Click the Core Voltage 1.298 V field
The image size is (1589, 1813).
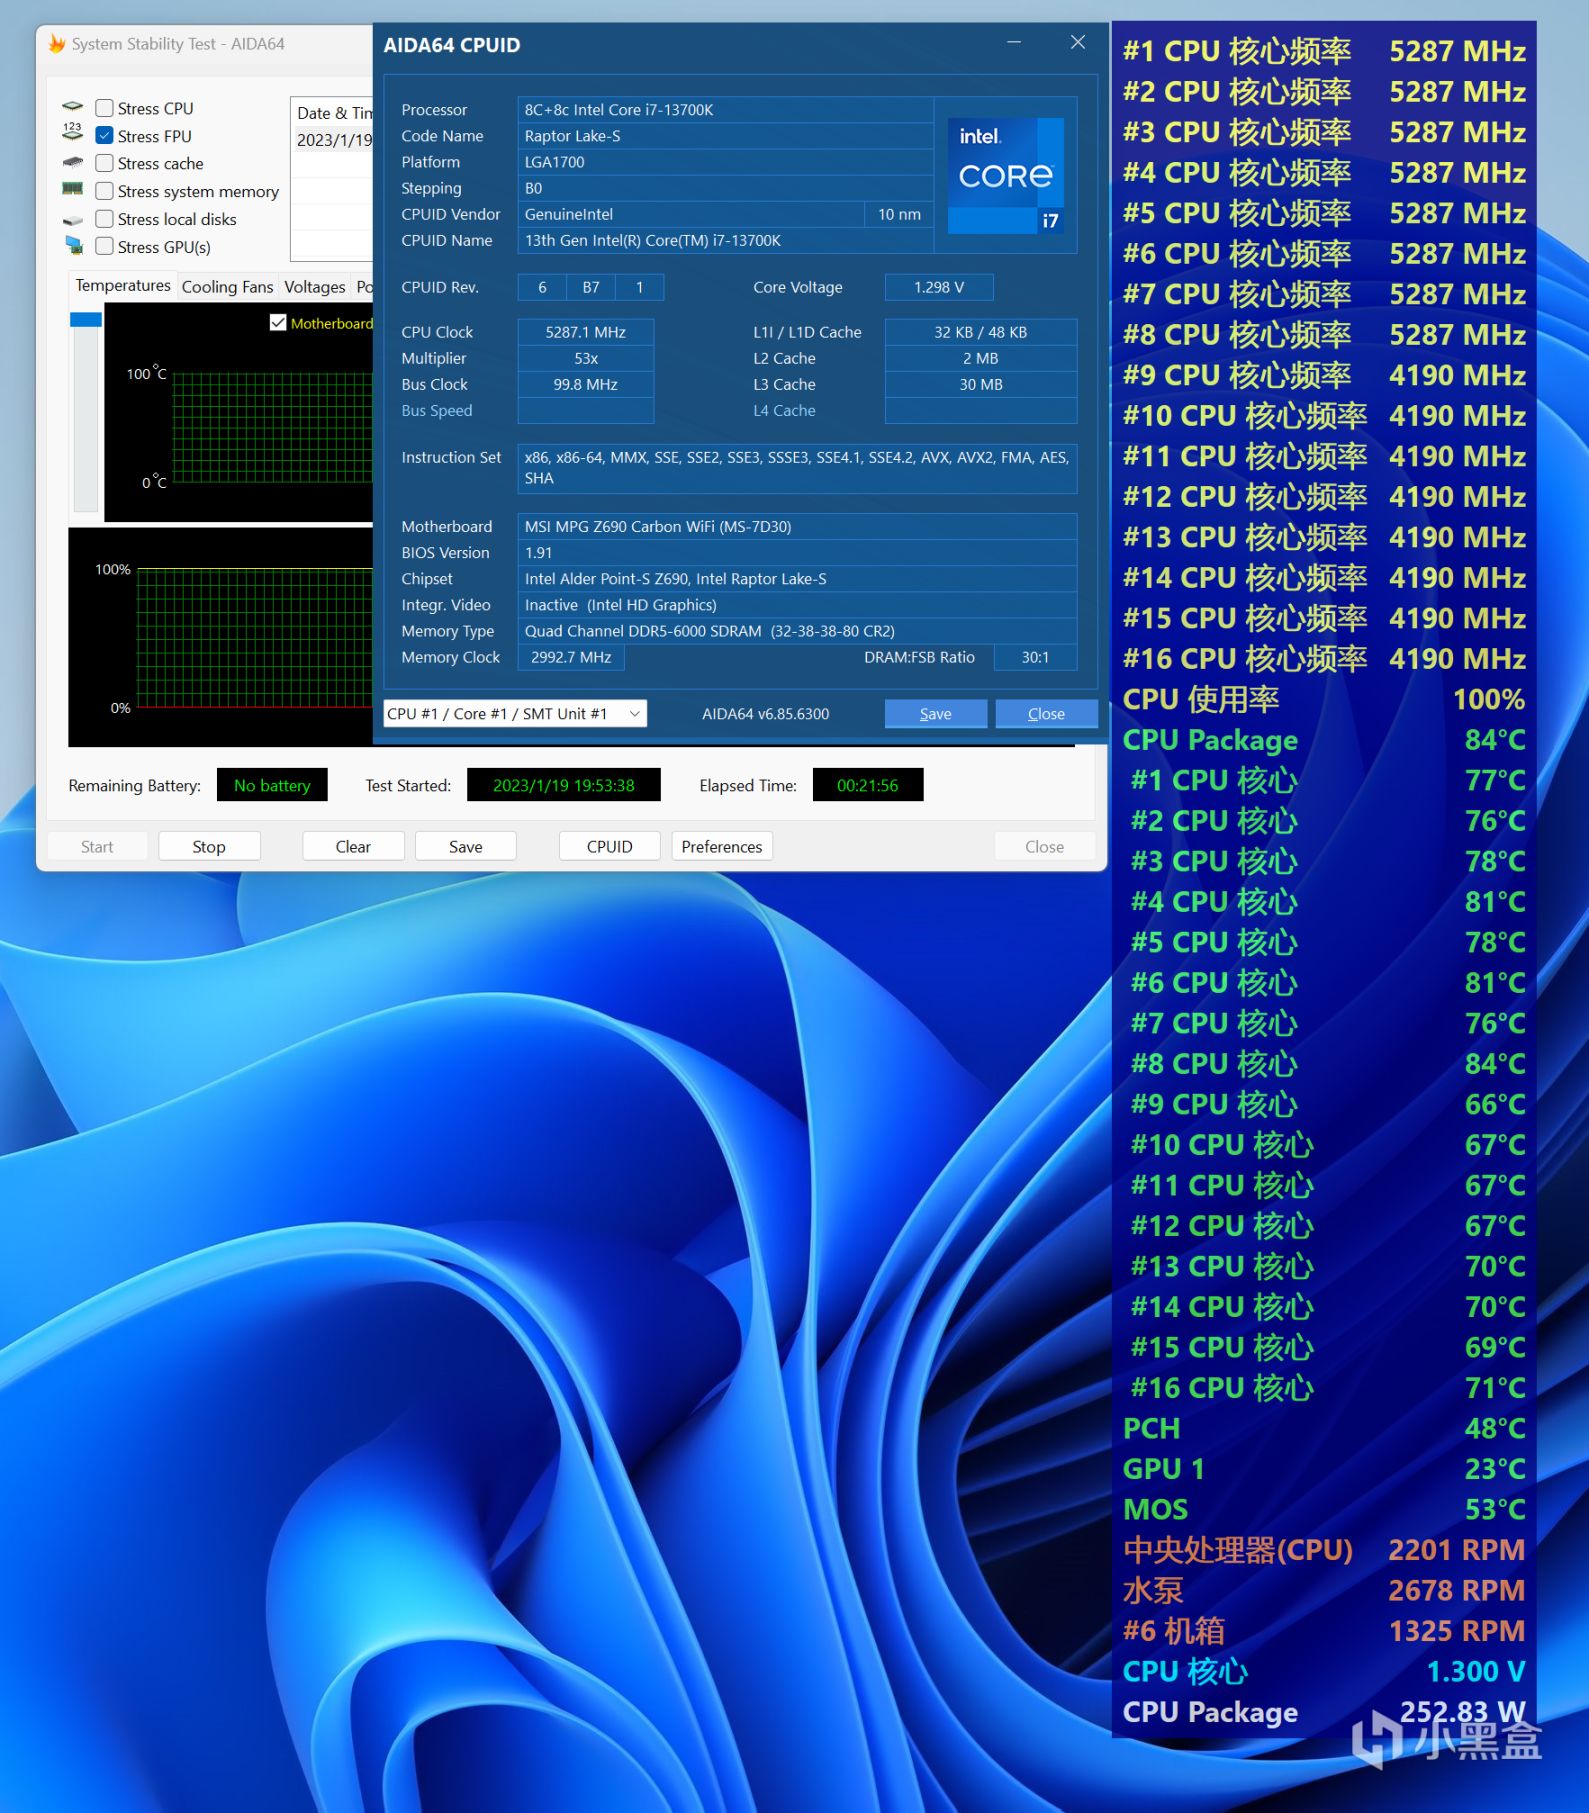939,287
